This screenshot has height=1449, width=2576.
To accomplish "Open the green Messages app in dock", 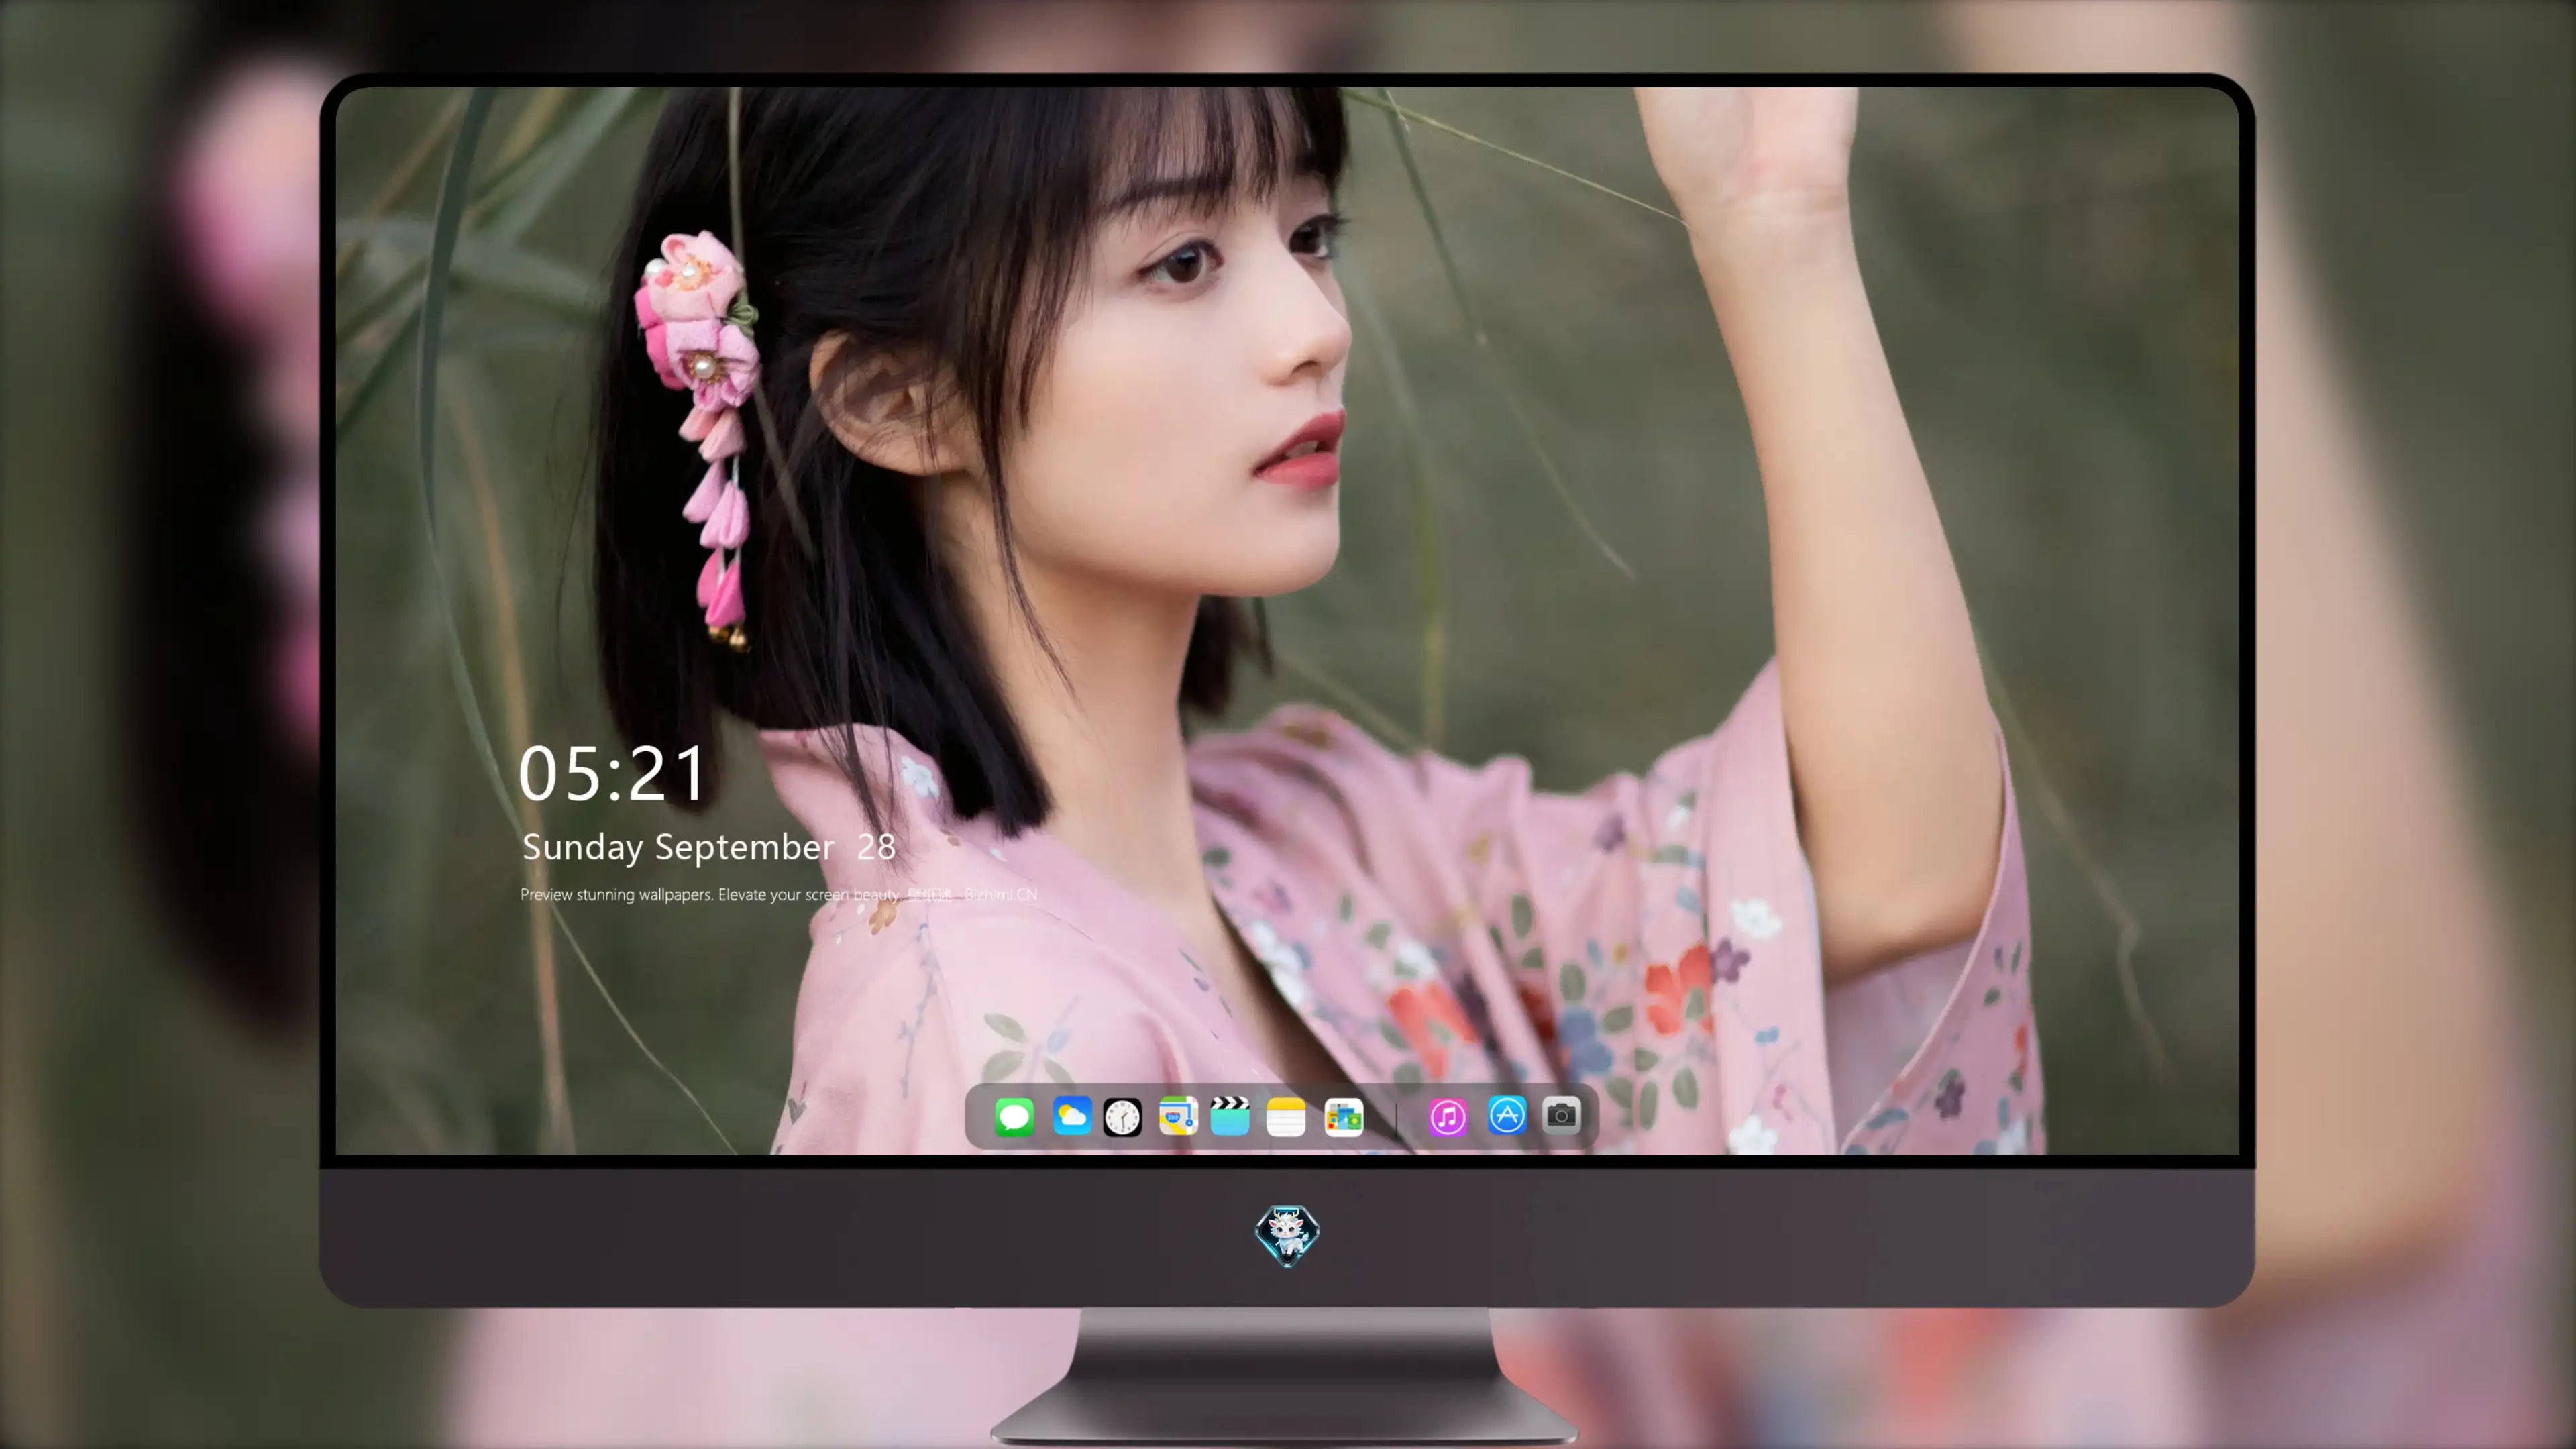I will (1014, 1116).
